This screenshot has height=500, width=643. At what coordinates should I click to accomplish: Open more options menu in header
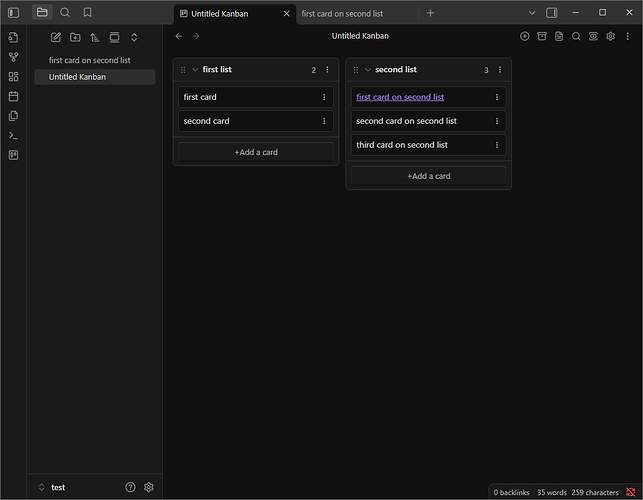point(628,37)
